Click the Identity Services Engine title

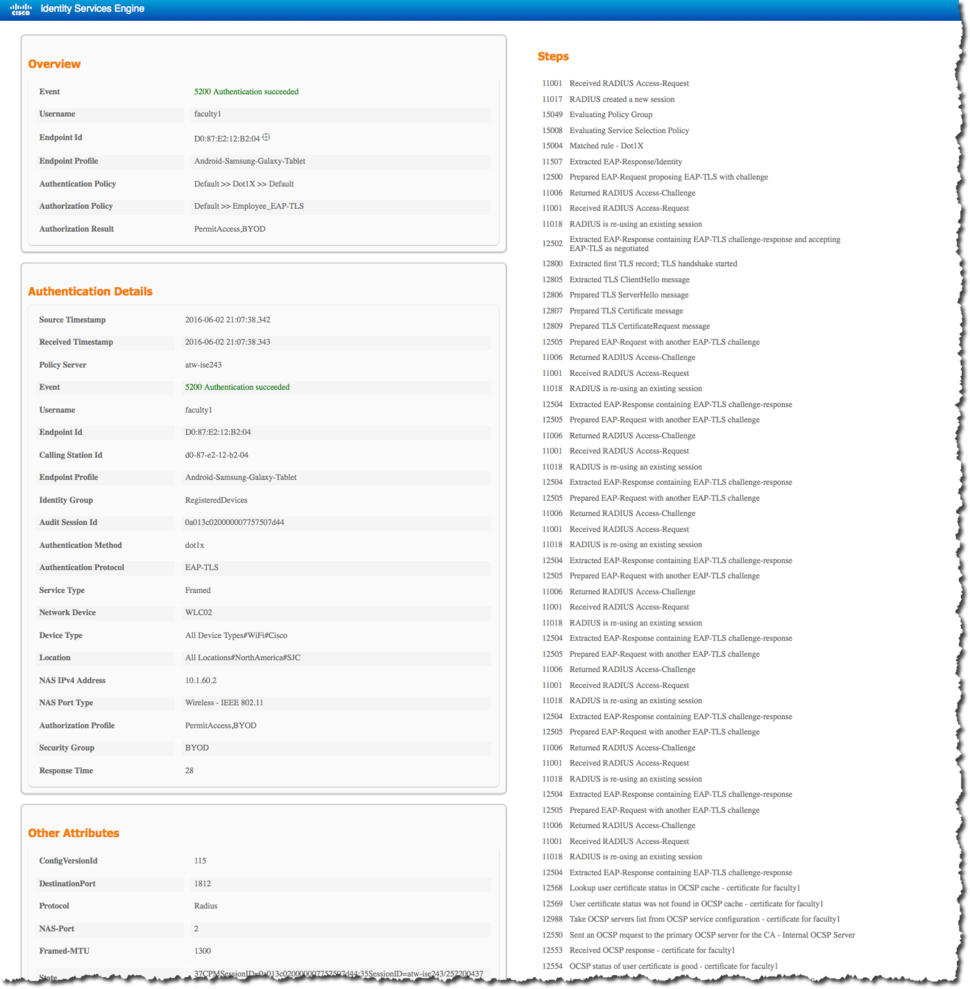92,9
